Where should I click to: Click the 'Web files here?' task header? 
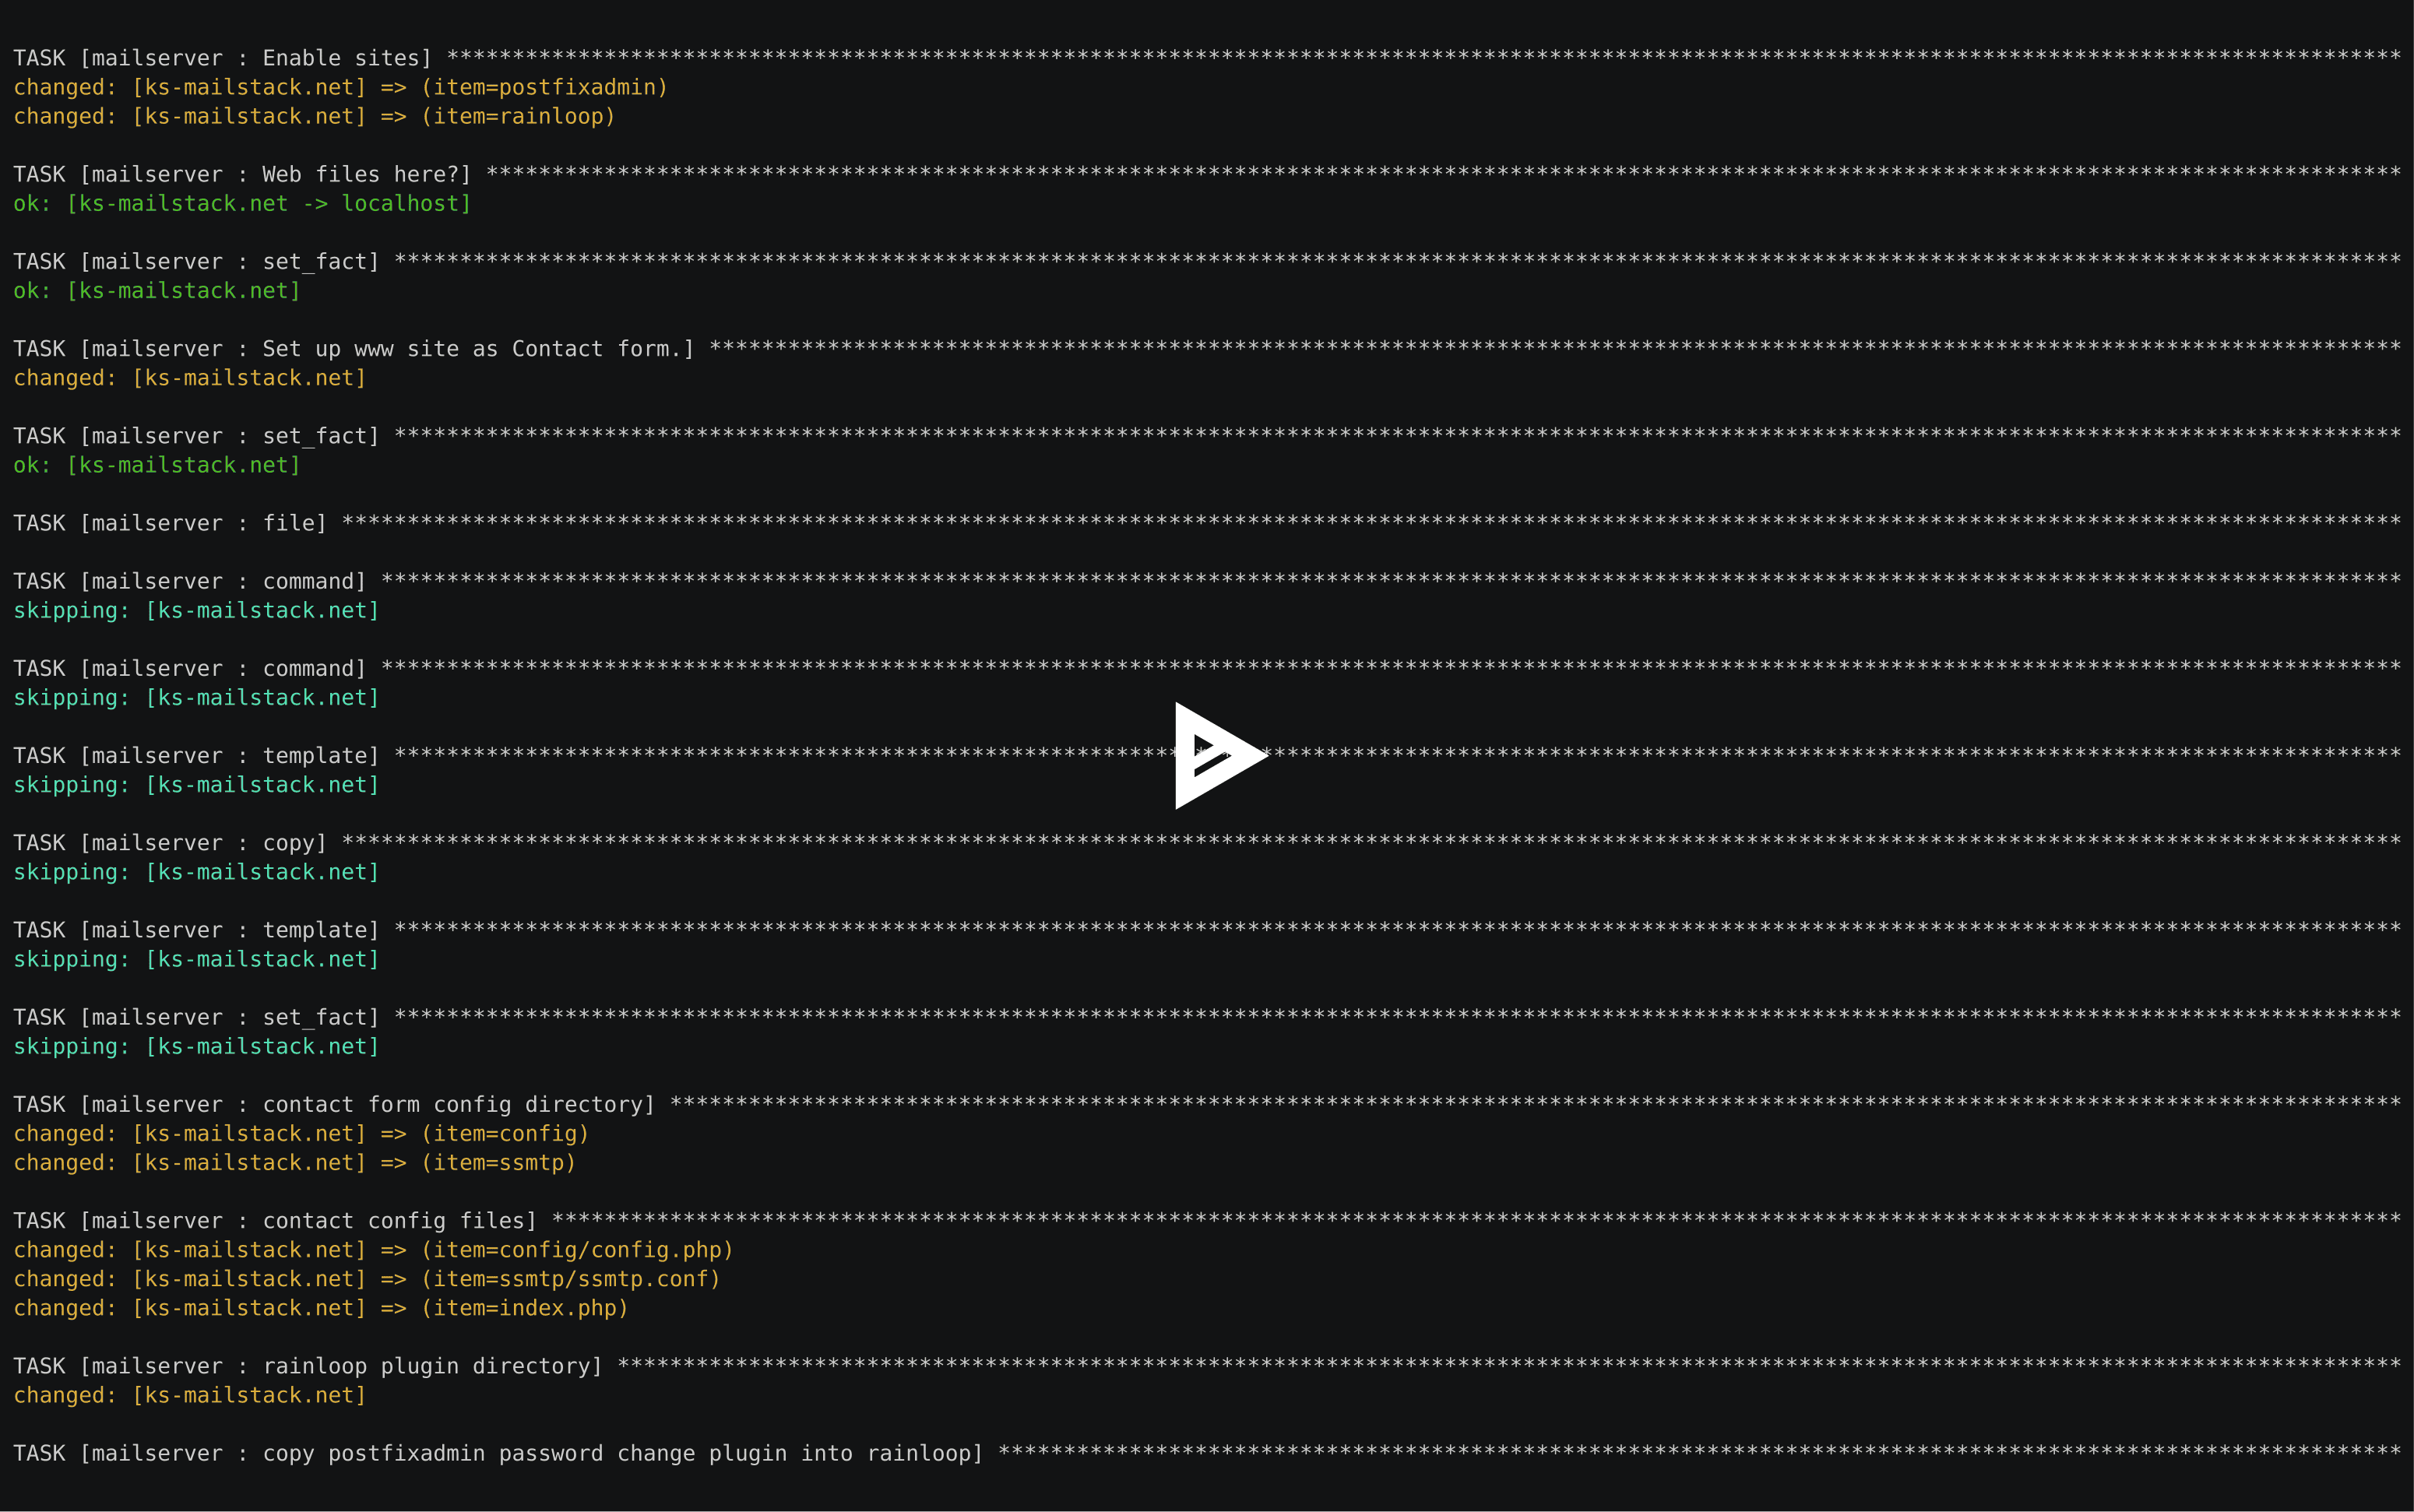click(x=242, y=174)
